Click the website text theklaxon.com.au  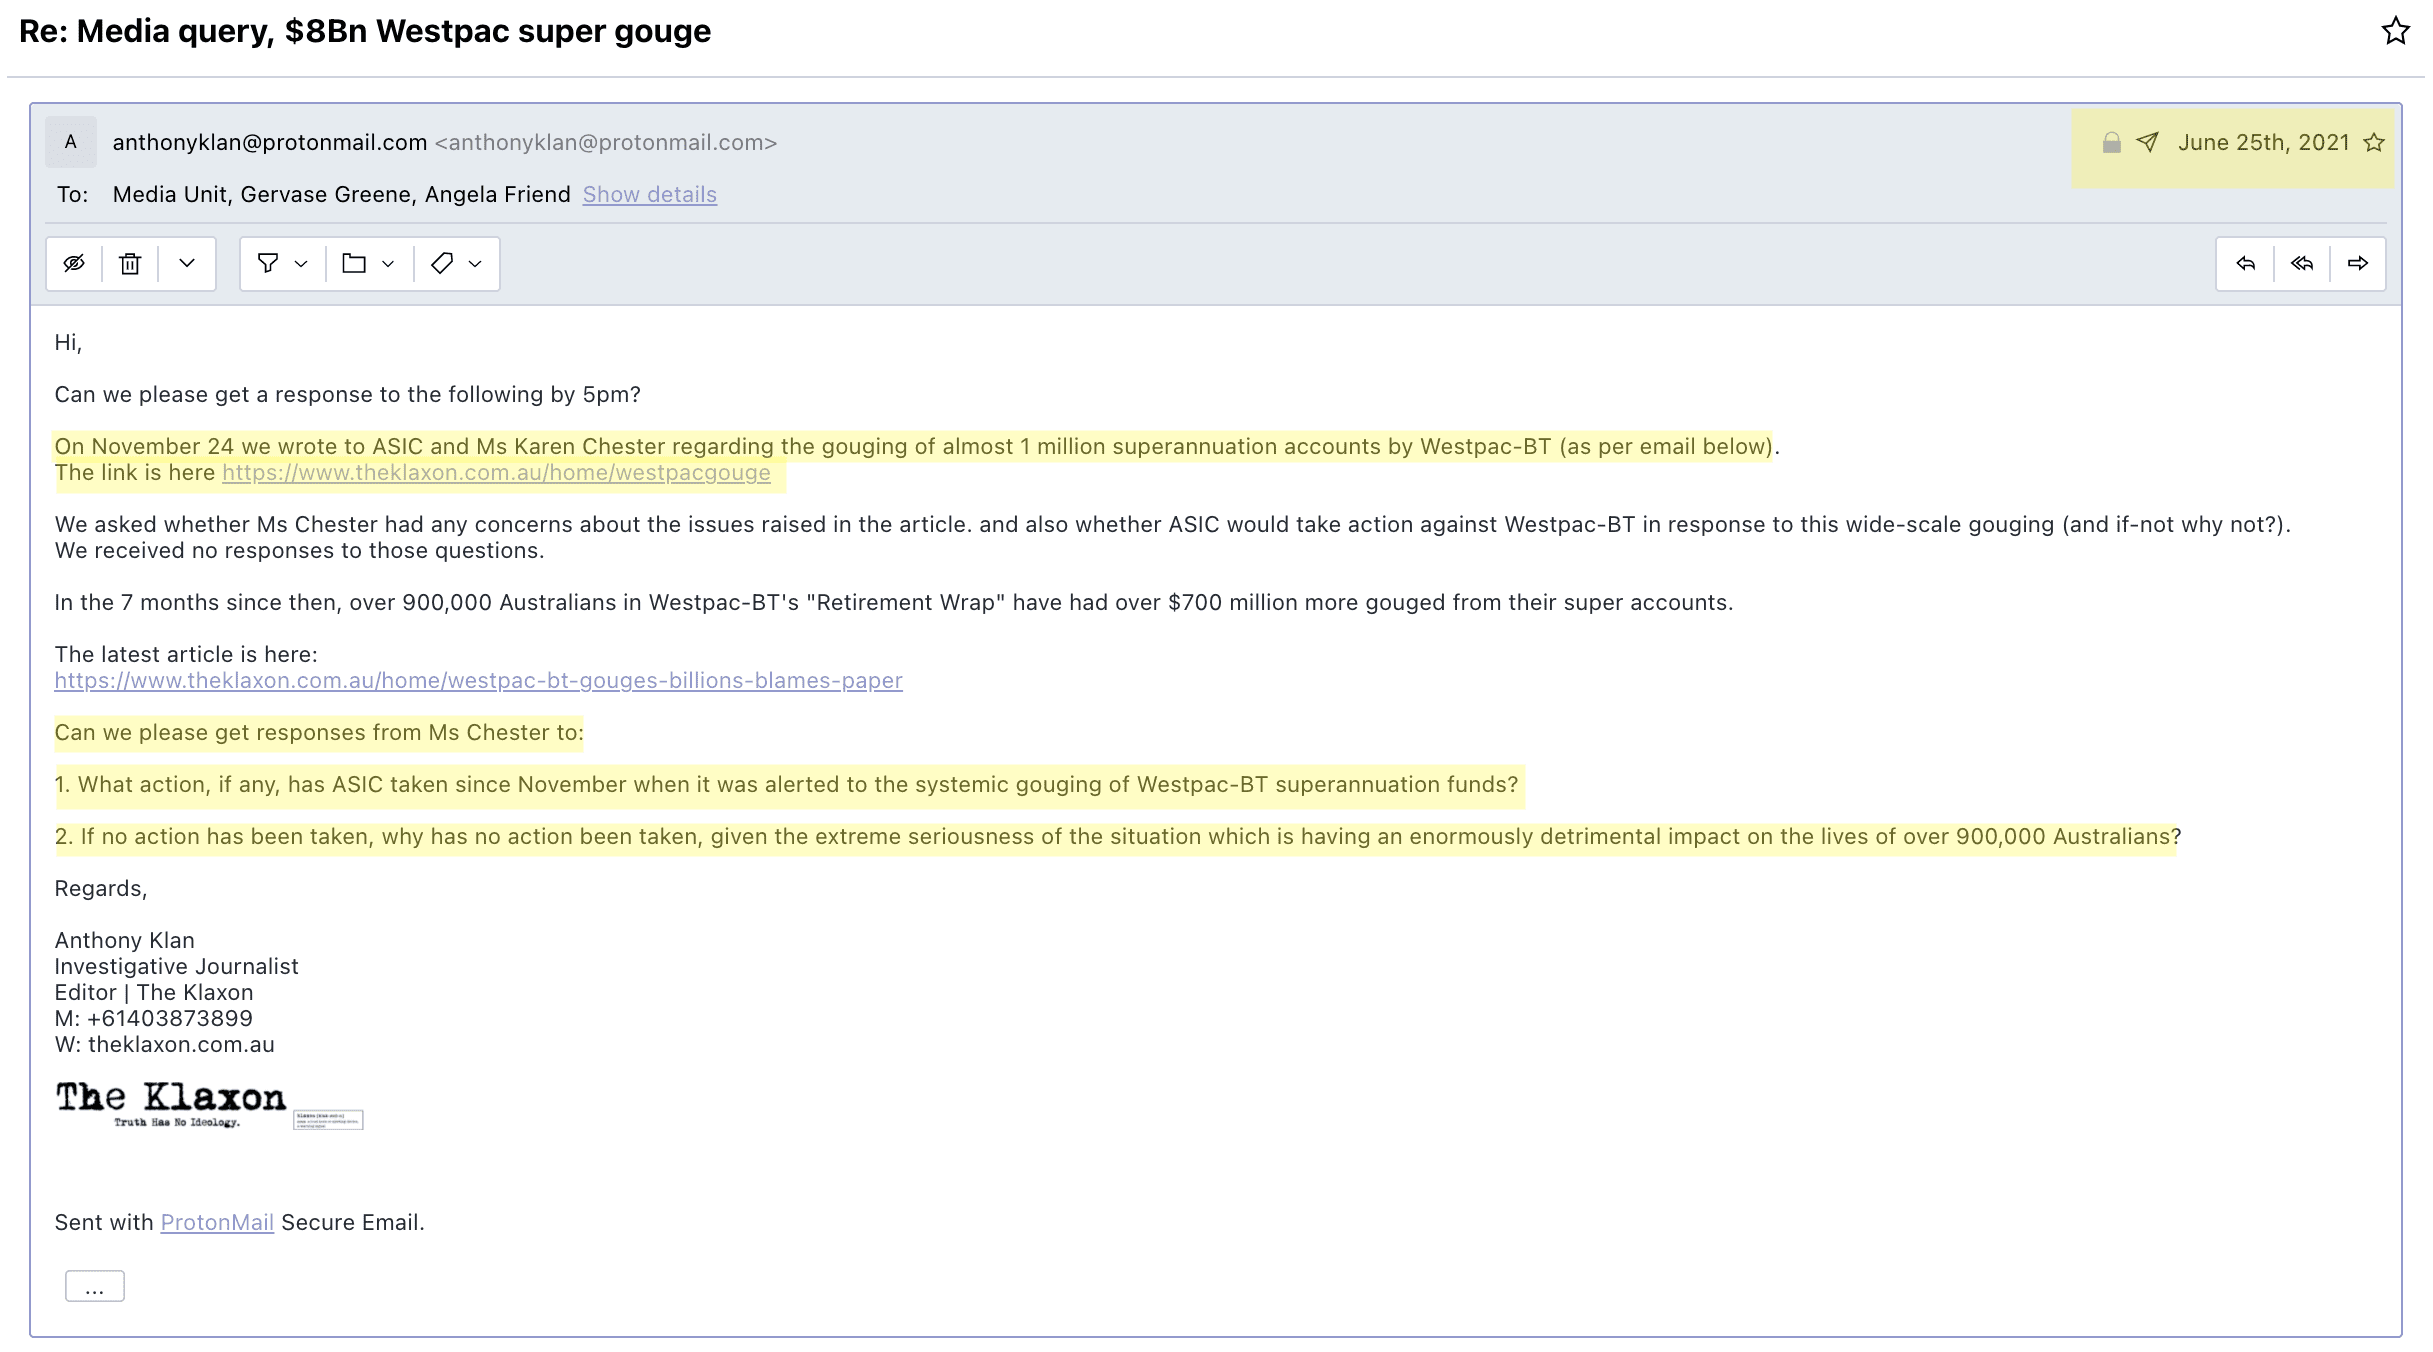(181, 1045)
